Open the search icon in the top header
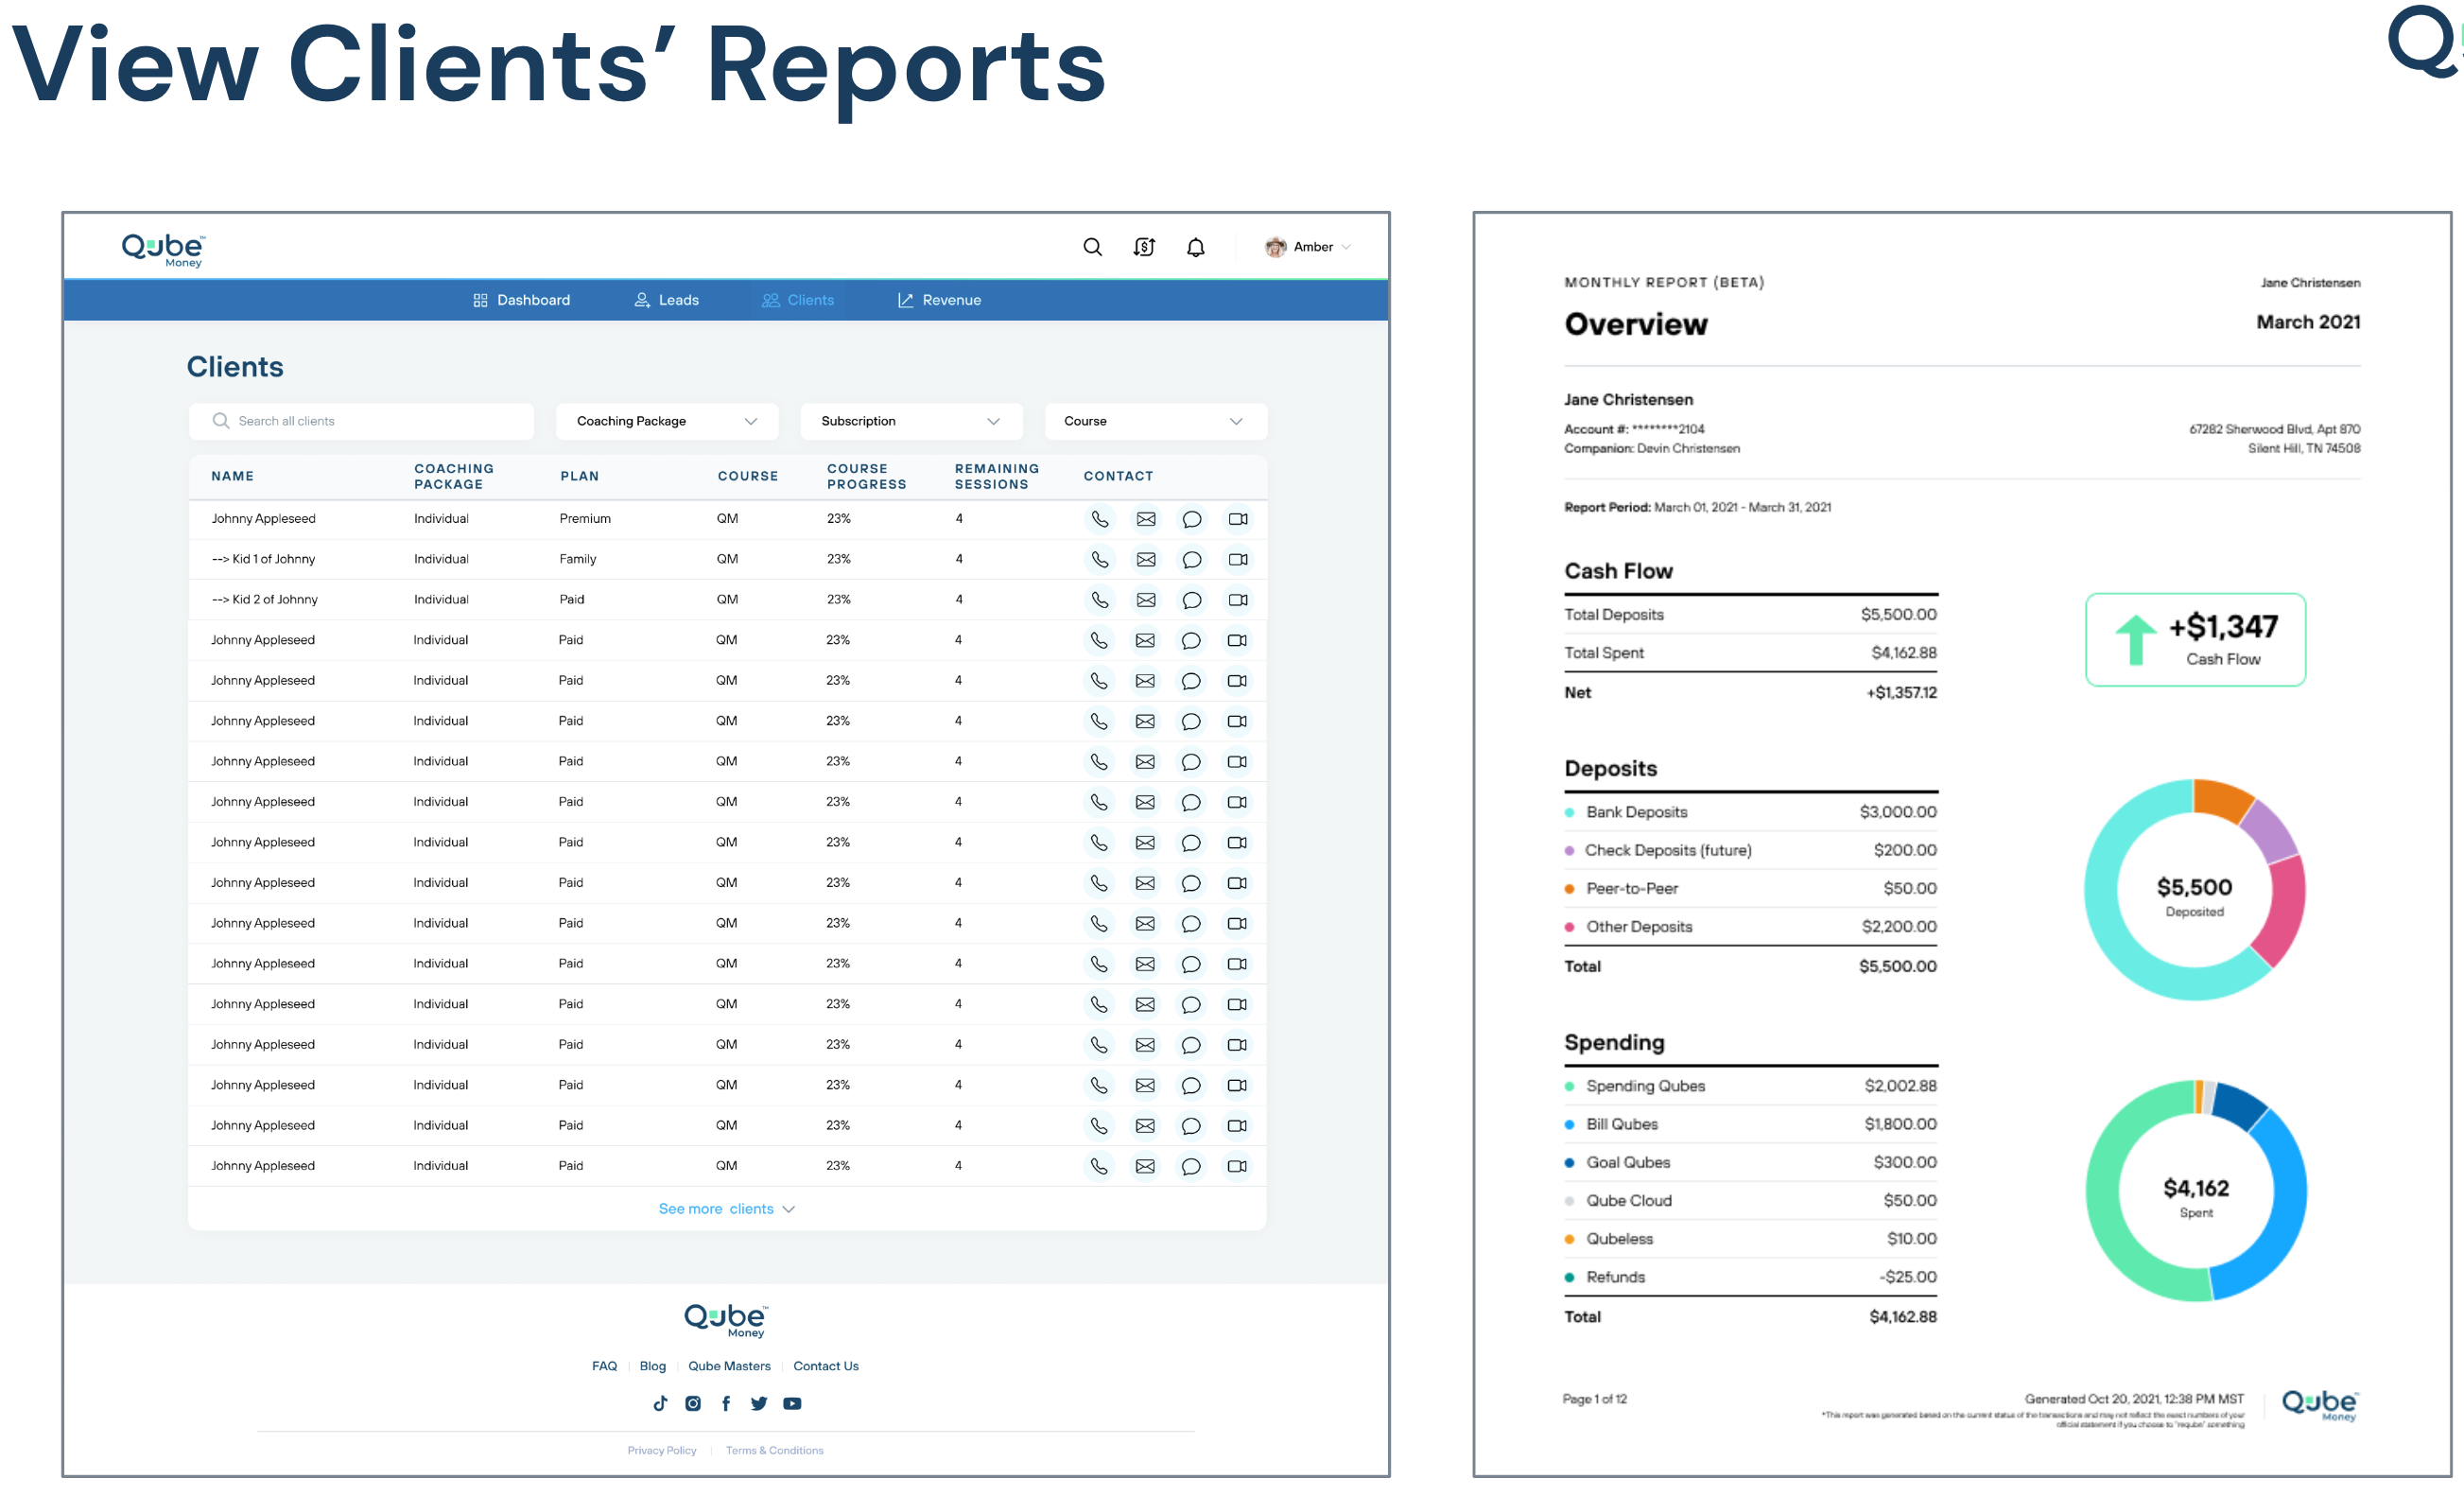 pyautogui.click(x=1092, y=247)
